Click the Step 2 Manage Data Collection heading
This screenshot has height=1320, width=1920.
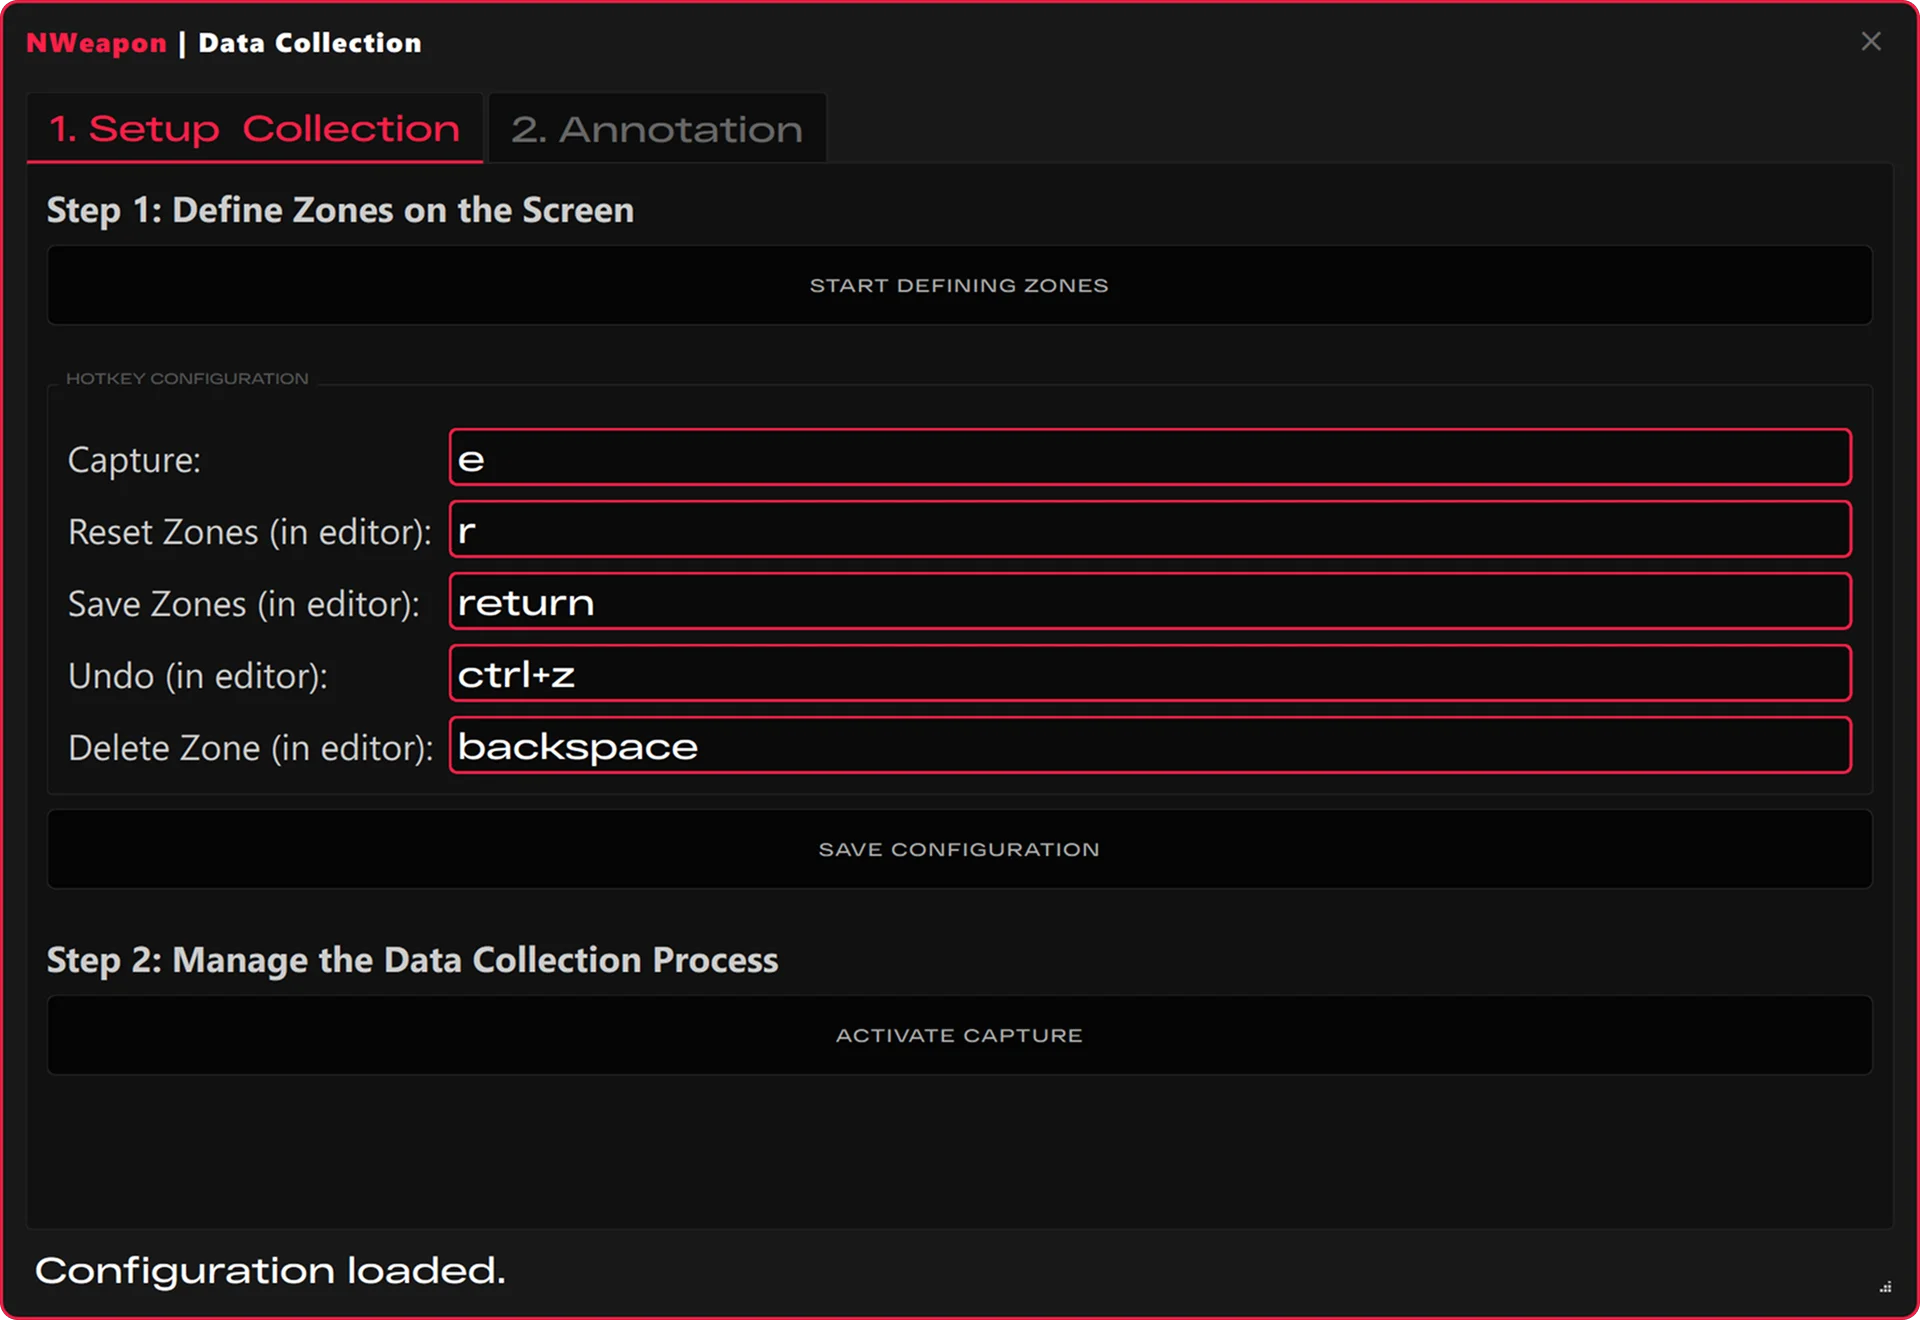point(412,960)
